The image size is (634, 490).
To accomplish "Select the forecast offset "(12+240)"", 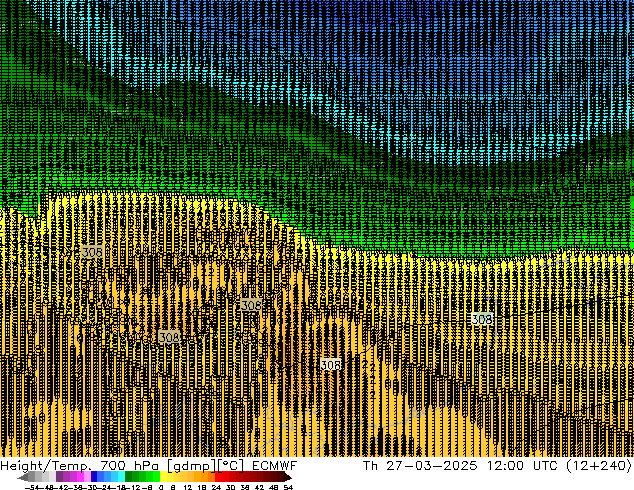I will point(598,466).
